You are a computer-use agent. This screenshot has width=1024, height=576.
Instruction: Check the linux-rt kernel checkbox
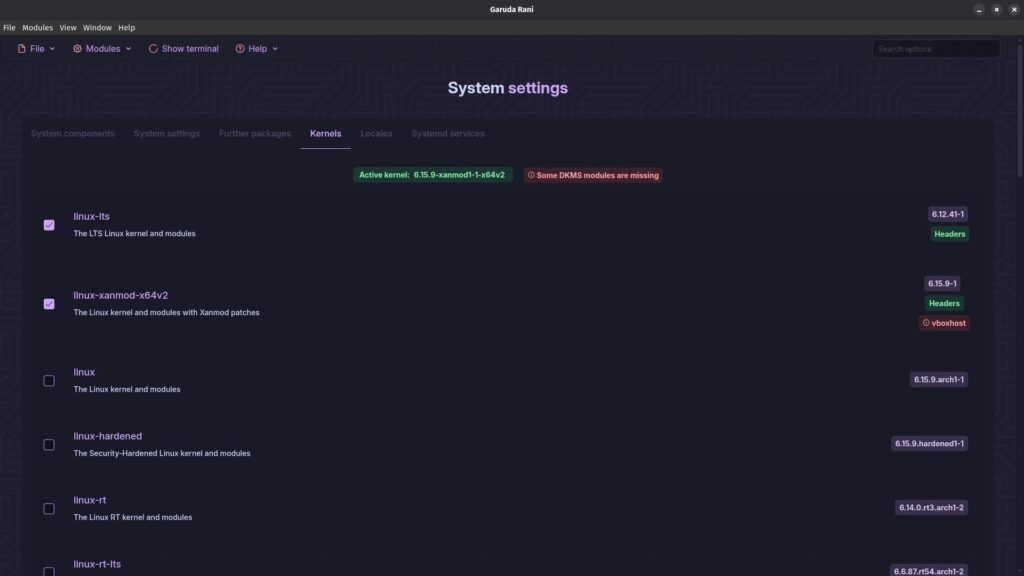(49, 509)
